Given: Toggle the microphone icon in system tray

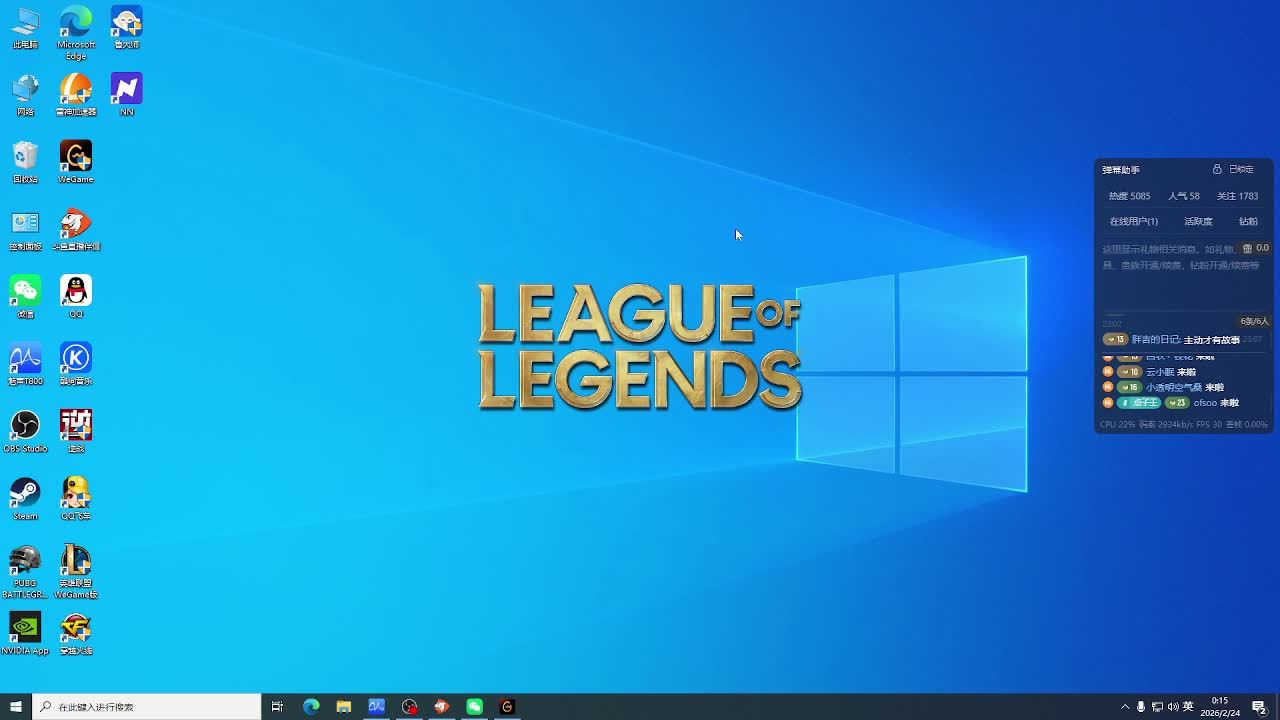Looking at the screenshot, I should pos(1141,707).
